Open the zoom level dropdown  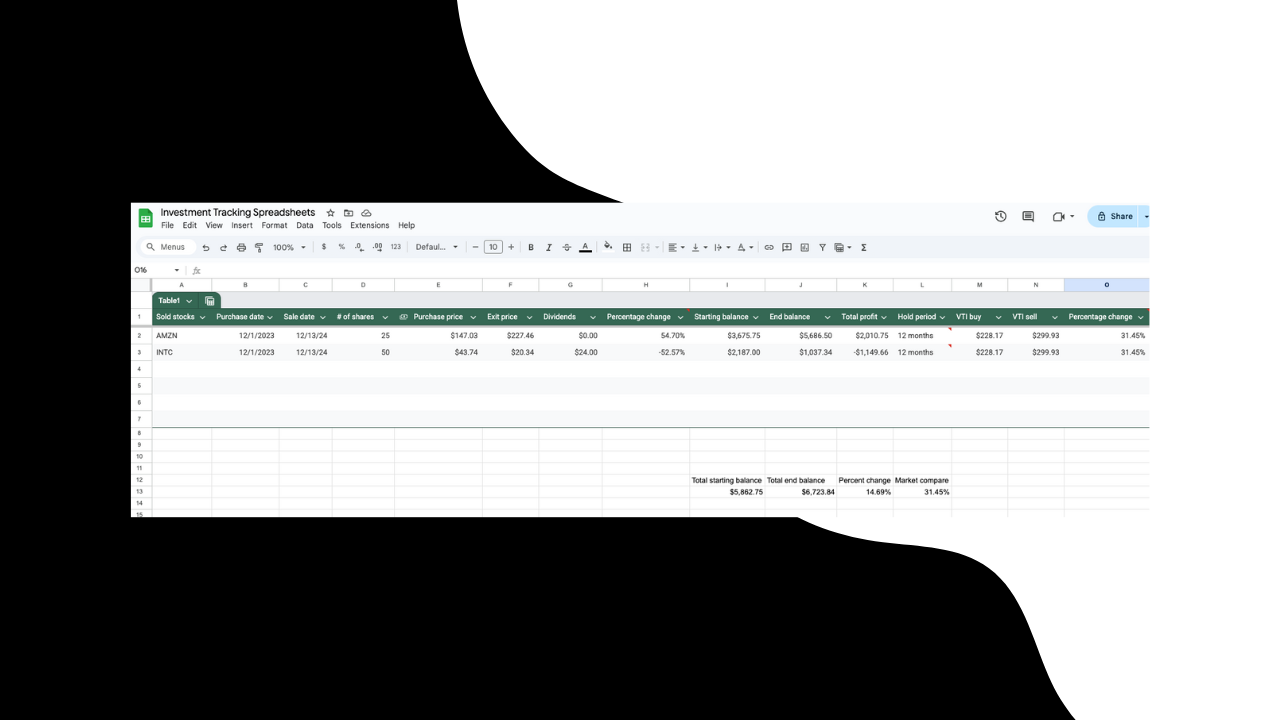[287, 247]
